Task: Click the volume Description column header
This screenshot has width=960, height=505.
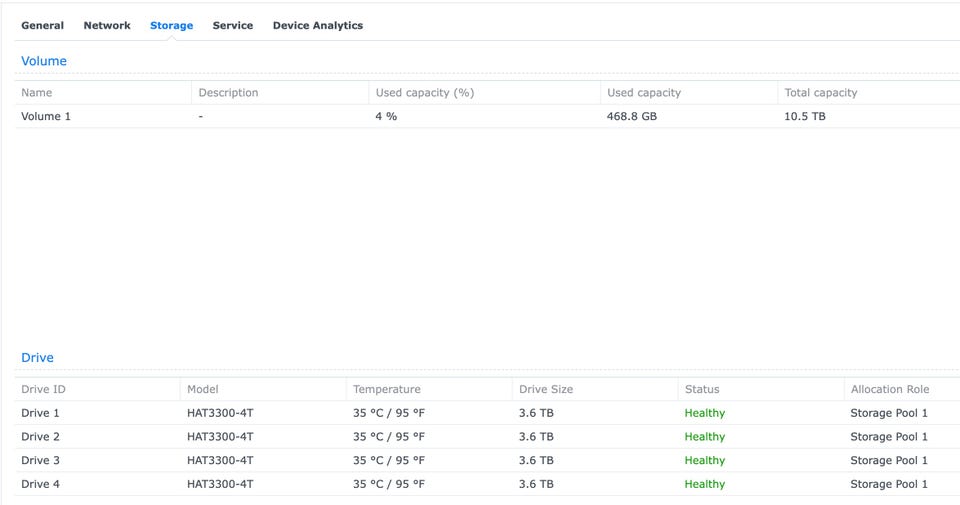Action: coord(228,93)
